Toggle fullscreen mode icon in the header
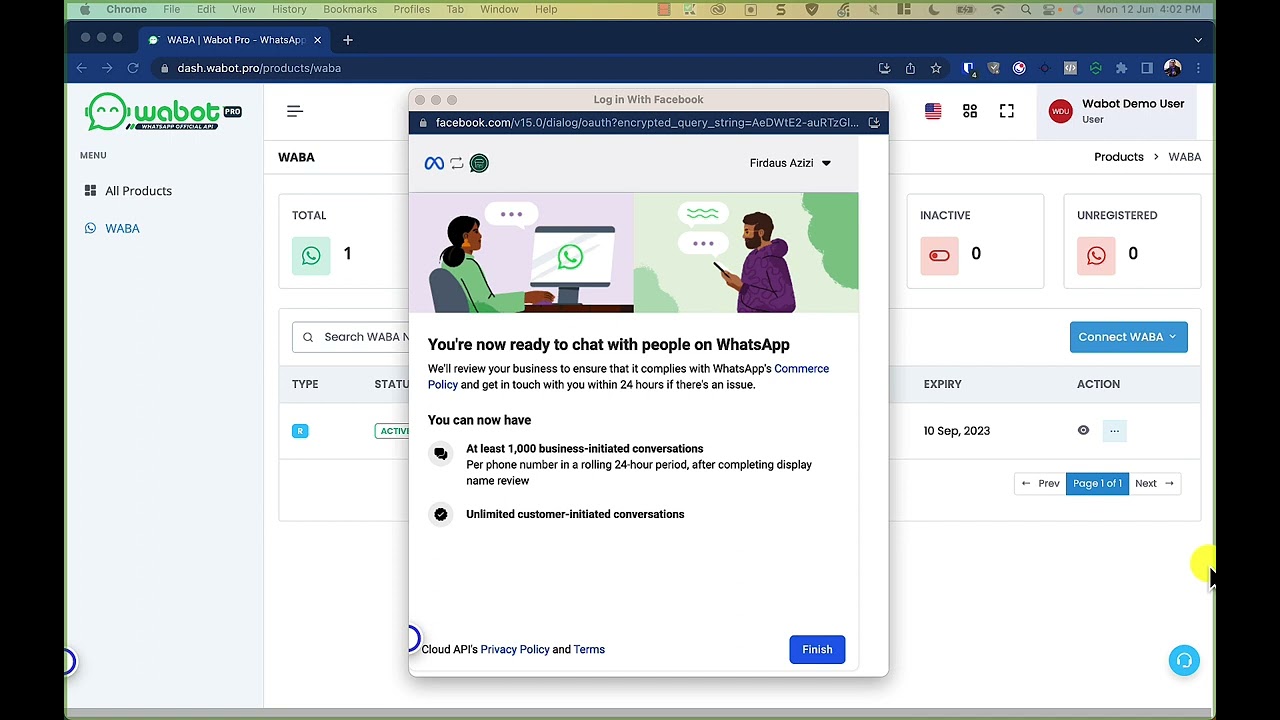 [x=1007, y=111]
